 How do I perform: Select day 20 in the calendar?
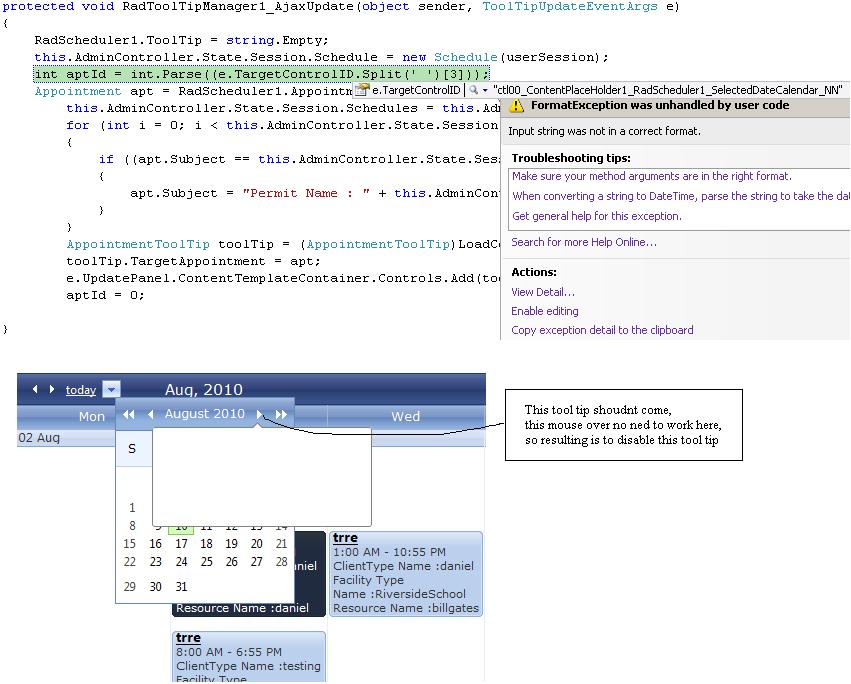pos(257,543)
